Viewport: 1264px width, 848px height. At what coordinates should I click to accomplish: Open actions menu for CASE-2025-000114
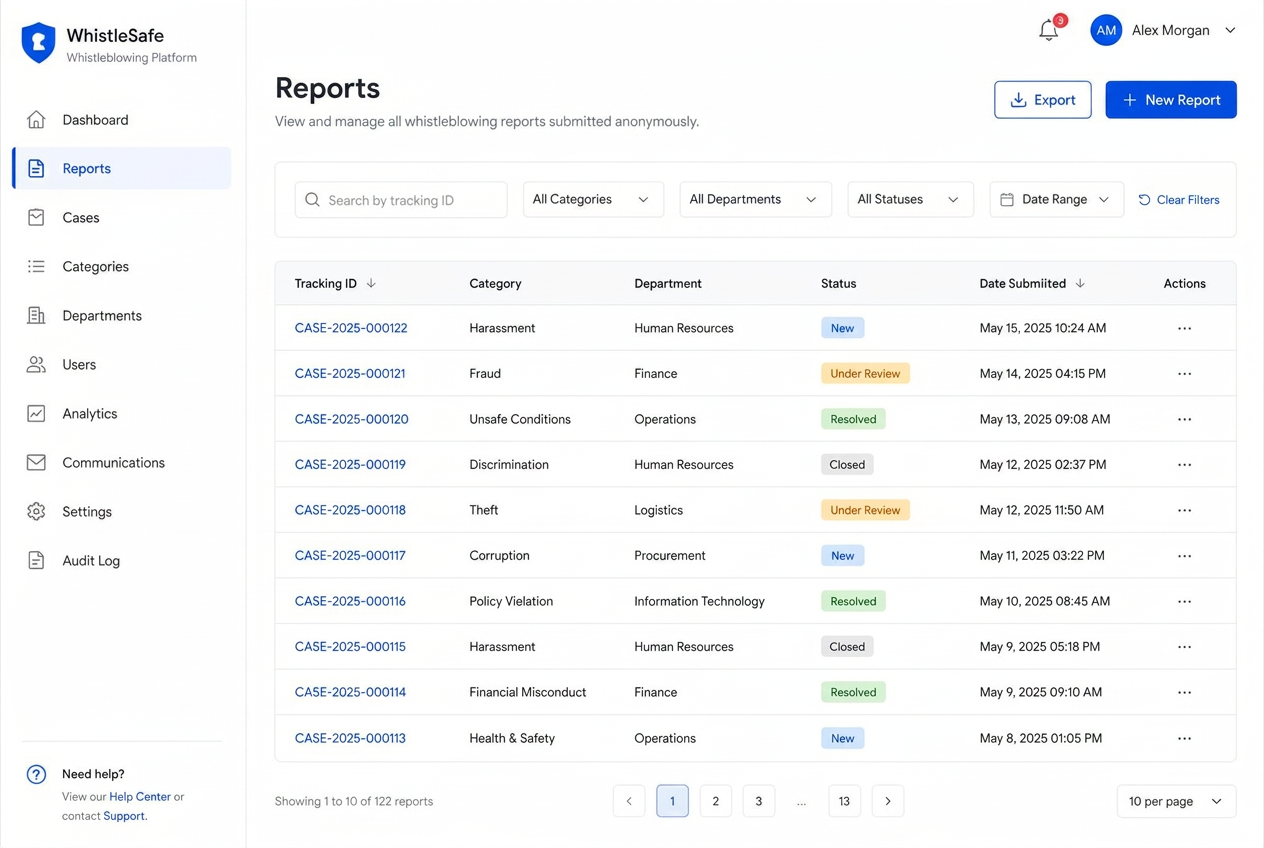[1184, 692]
